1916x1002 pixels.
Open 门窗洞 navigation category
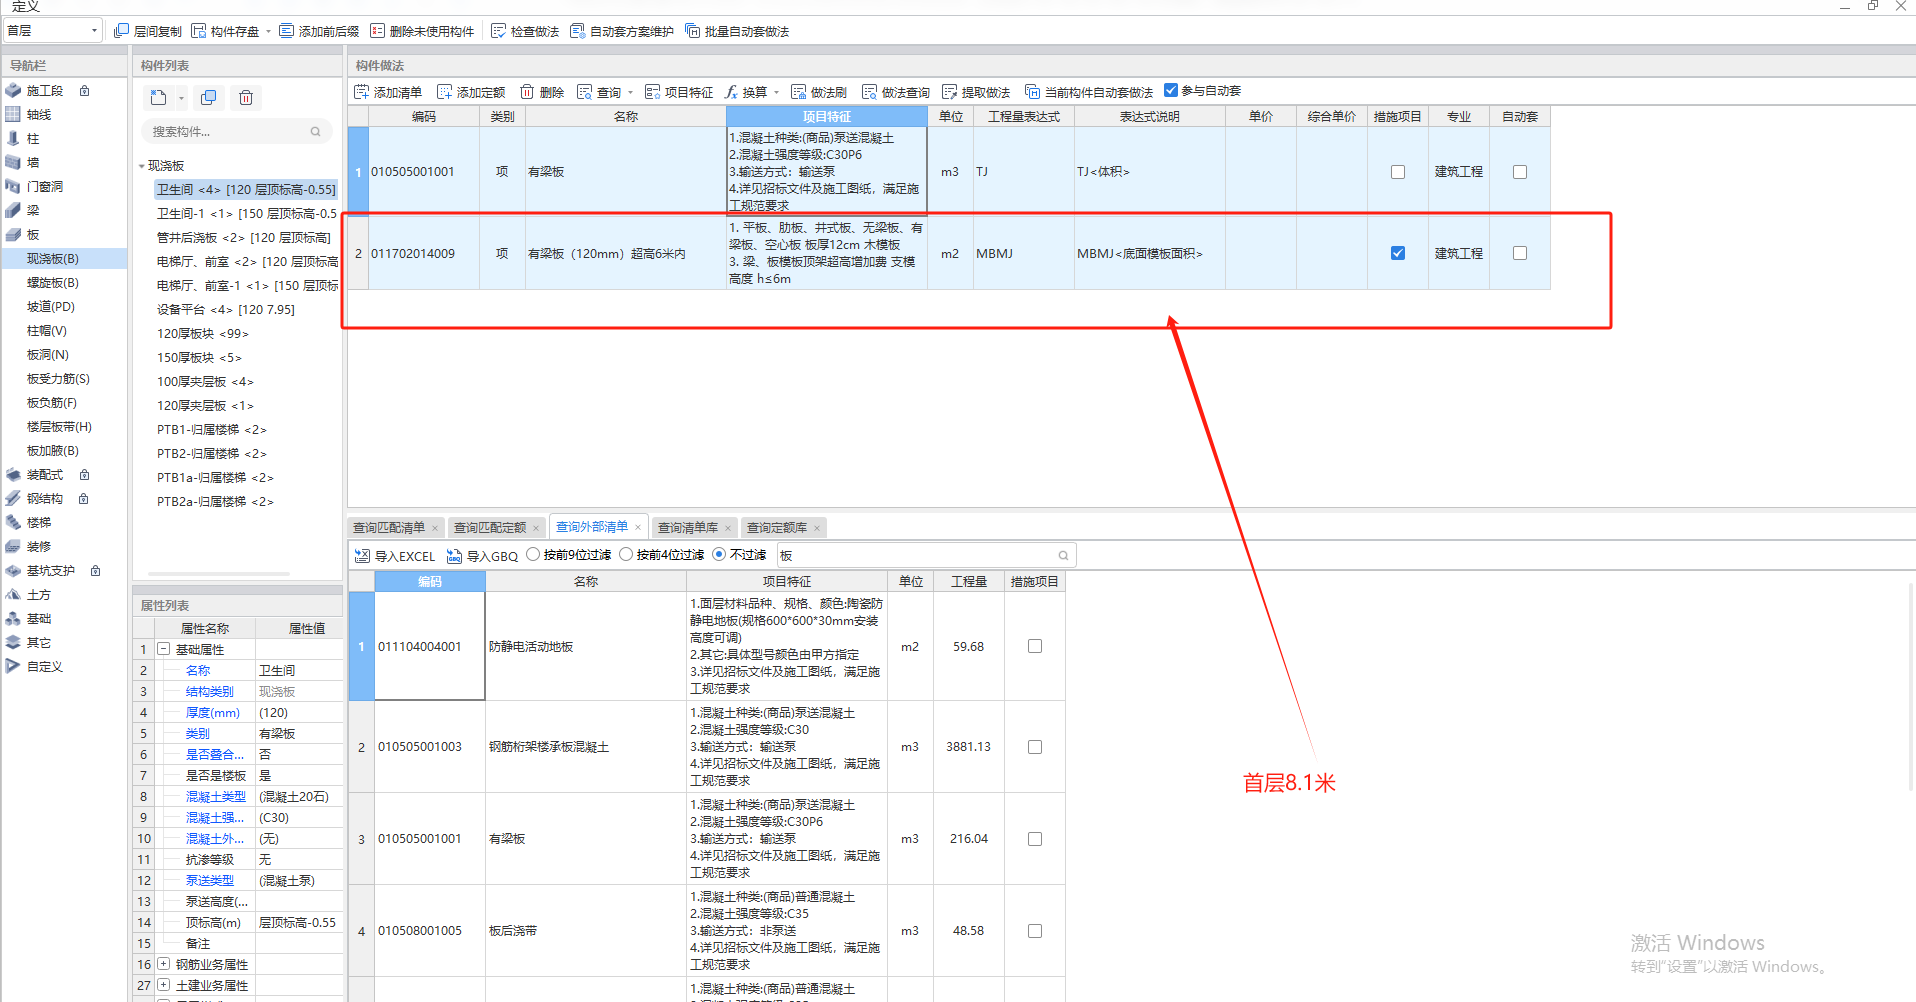(x=44, y=186)
